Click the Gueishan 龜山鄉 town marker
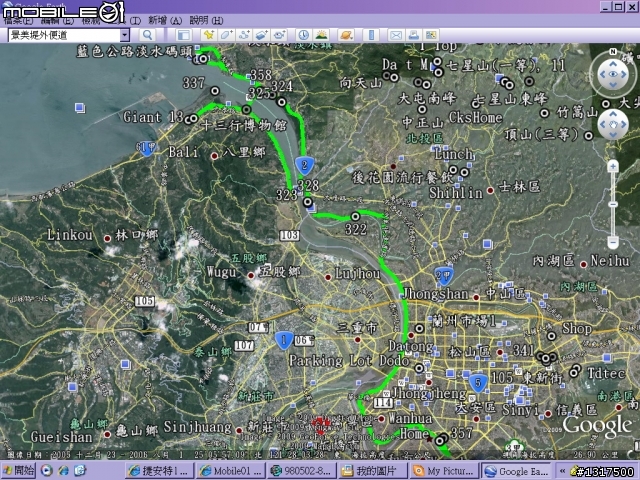 click(x=107, y=434)
